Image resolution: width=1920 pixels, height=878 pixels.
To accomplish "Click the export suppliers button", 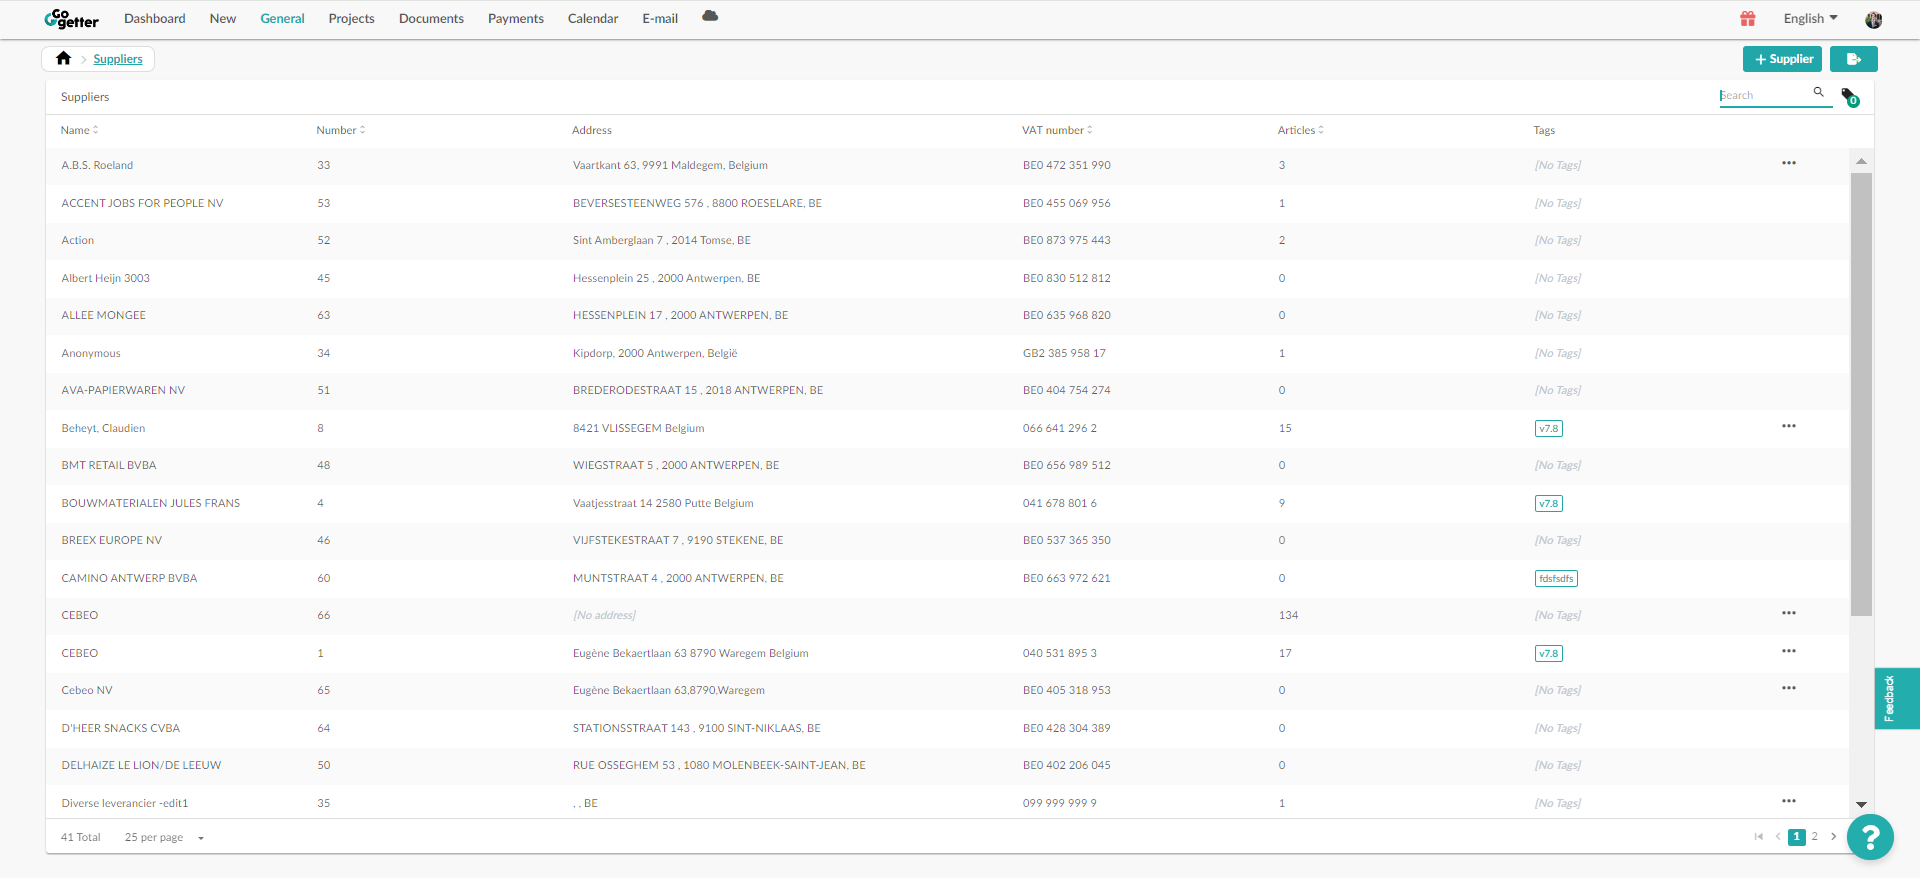I will pos(1853,59).
